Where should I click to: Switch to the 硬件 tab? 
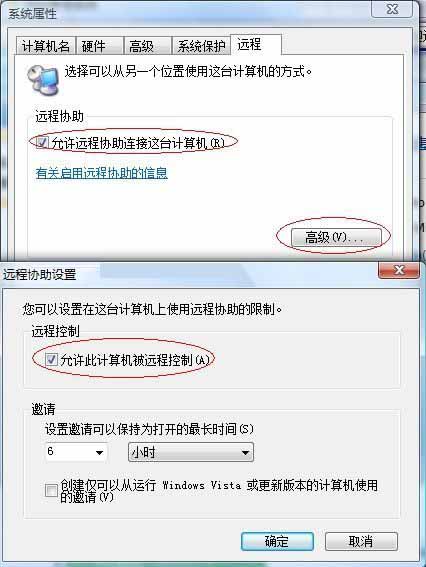tap(99, 46)
